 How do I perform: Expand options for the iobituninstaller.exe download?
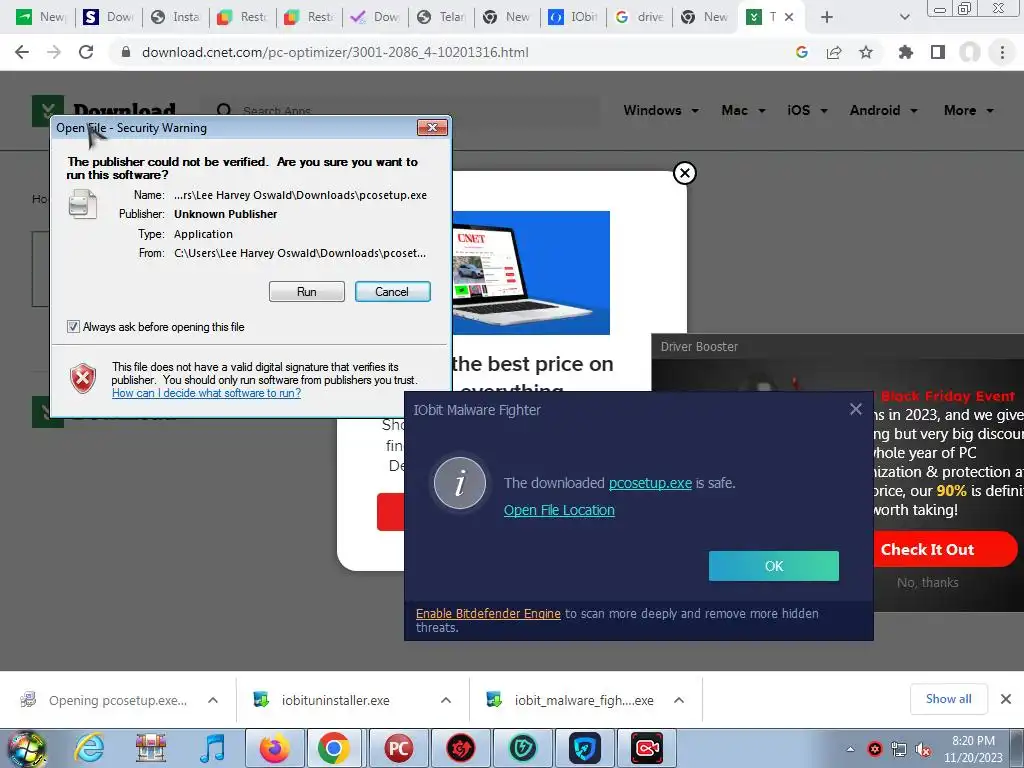point(446,700)
